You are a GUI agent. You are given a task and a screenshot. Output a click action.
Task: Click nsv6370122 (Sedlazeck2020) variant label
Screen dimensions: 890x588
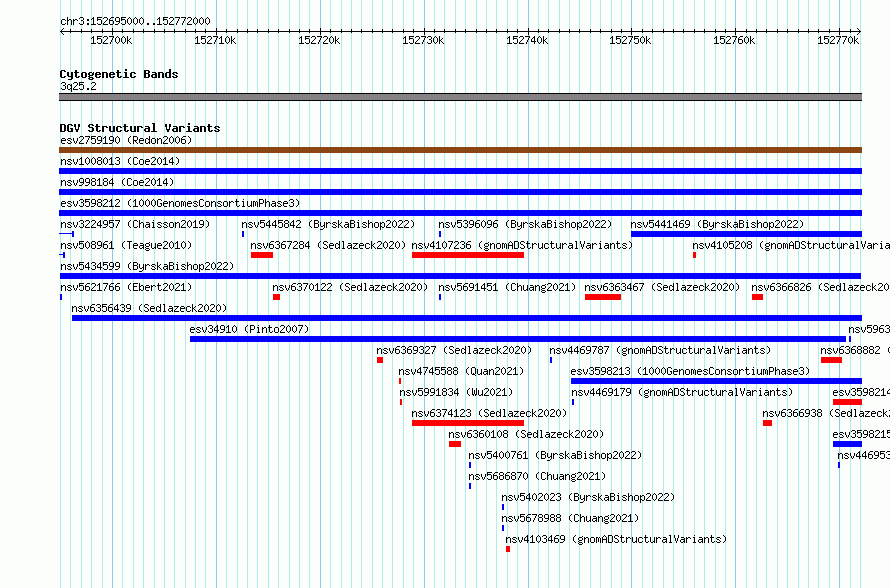coord(350,287)
